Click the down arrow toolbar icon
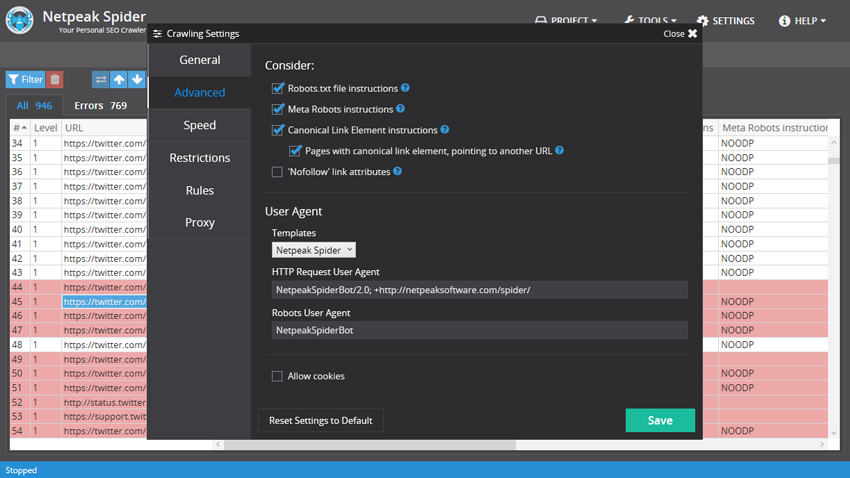The width and height of the screenshot is (850, 478). click(137, 79)
